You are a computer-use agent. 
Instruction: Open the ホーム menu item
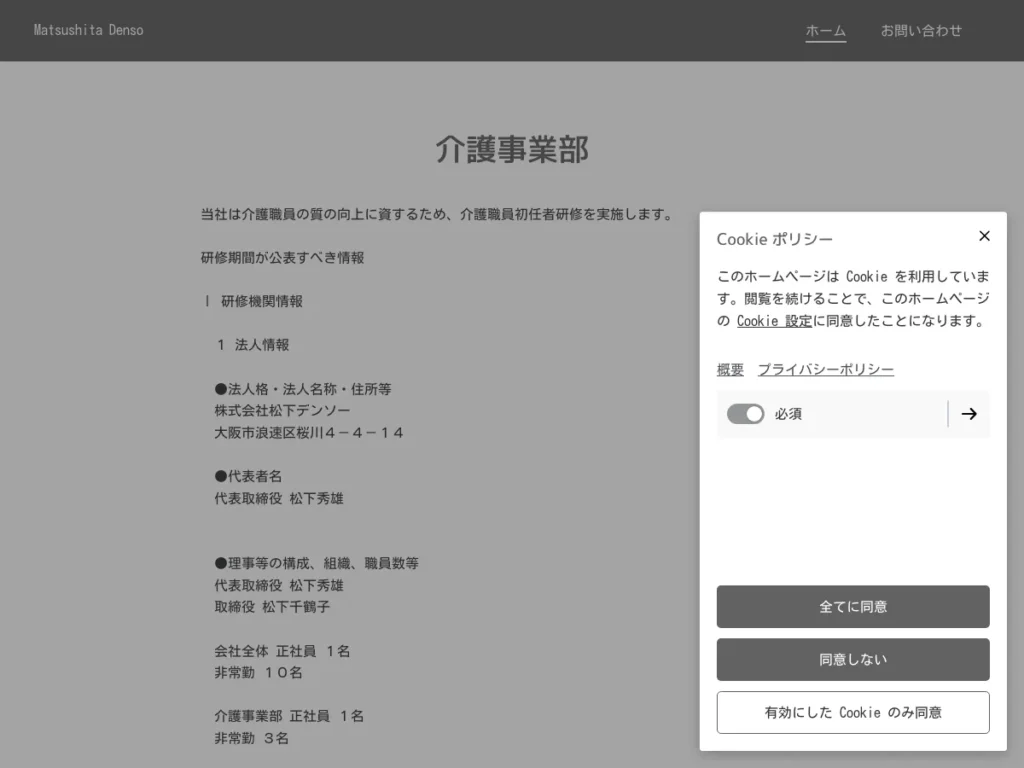(825, 31)
